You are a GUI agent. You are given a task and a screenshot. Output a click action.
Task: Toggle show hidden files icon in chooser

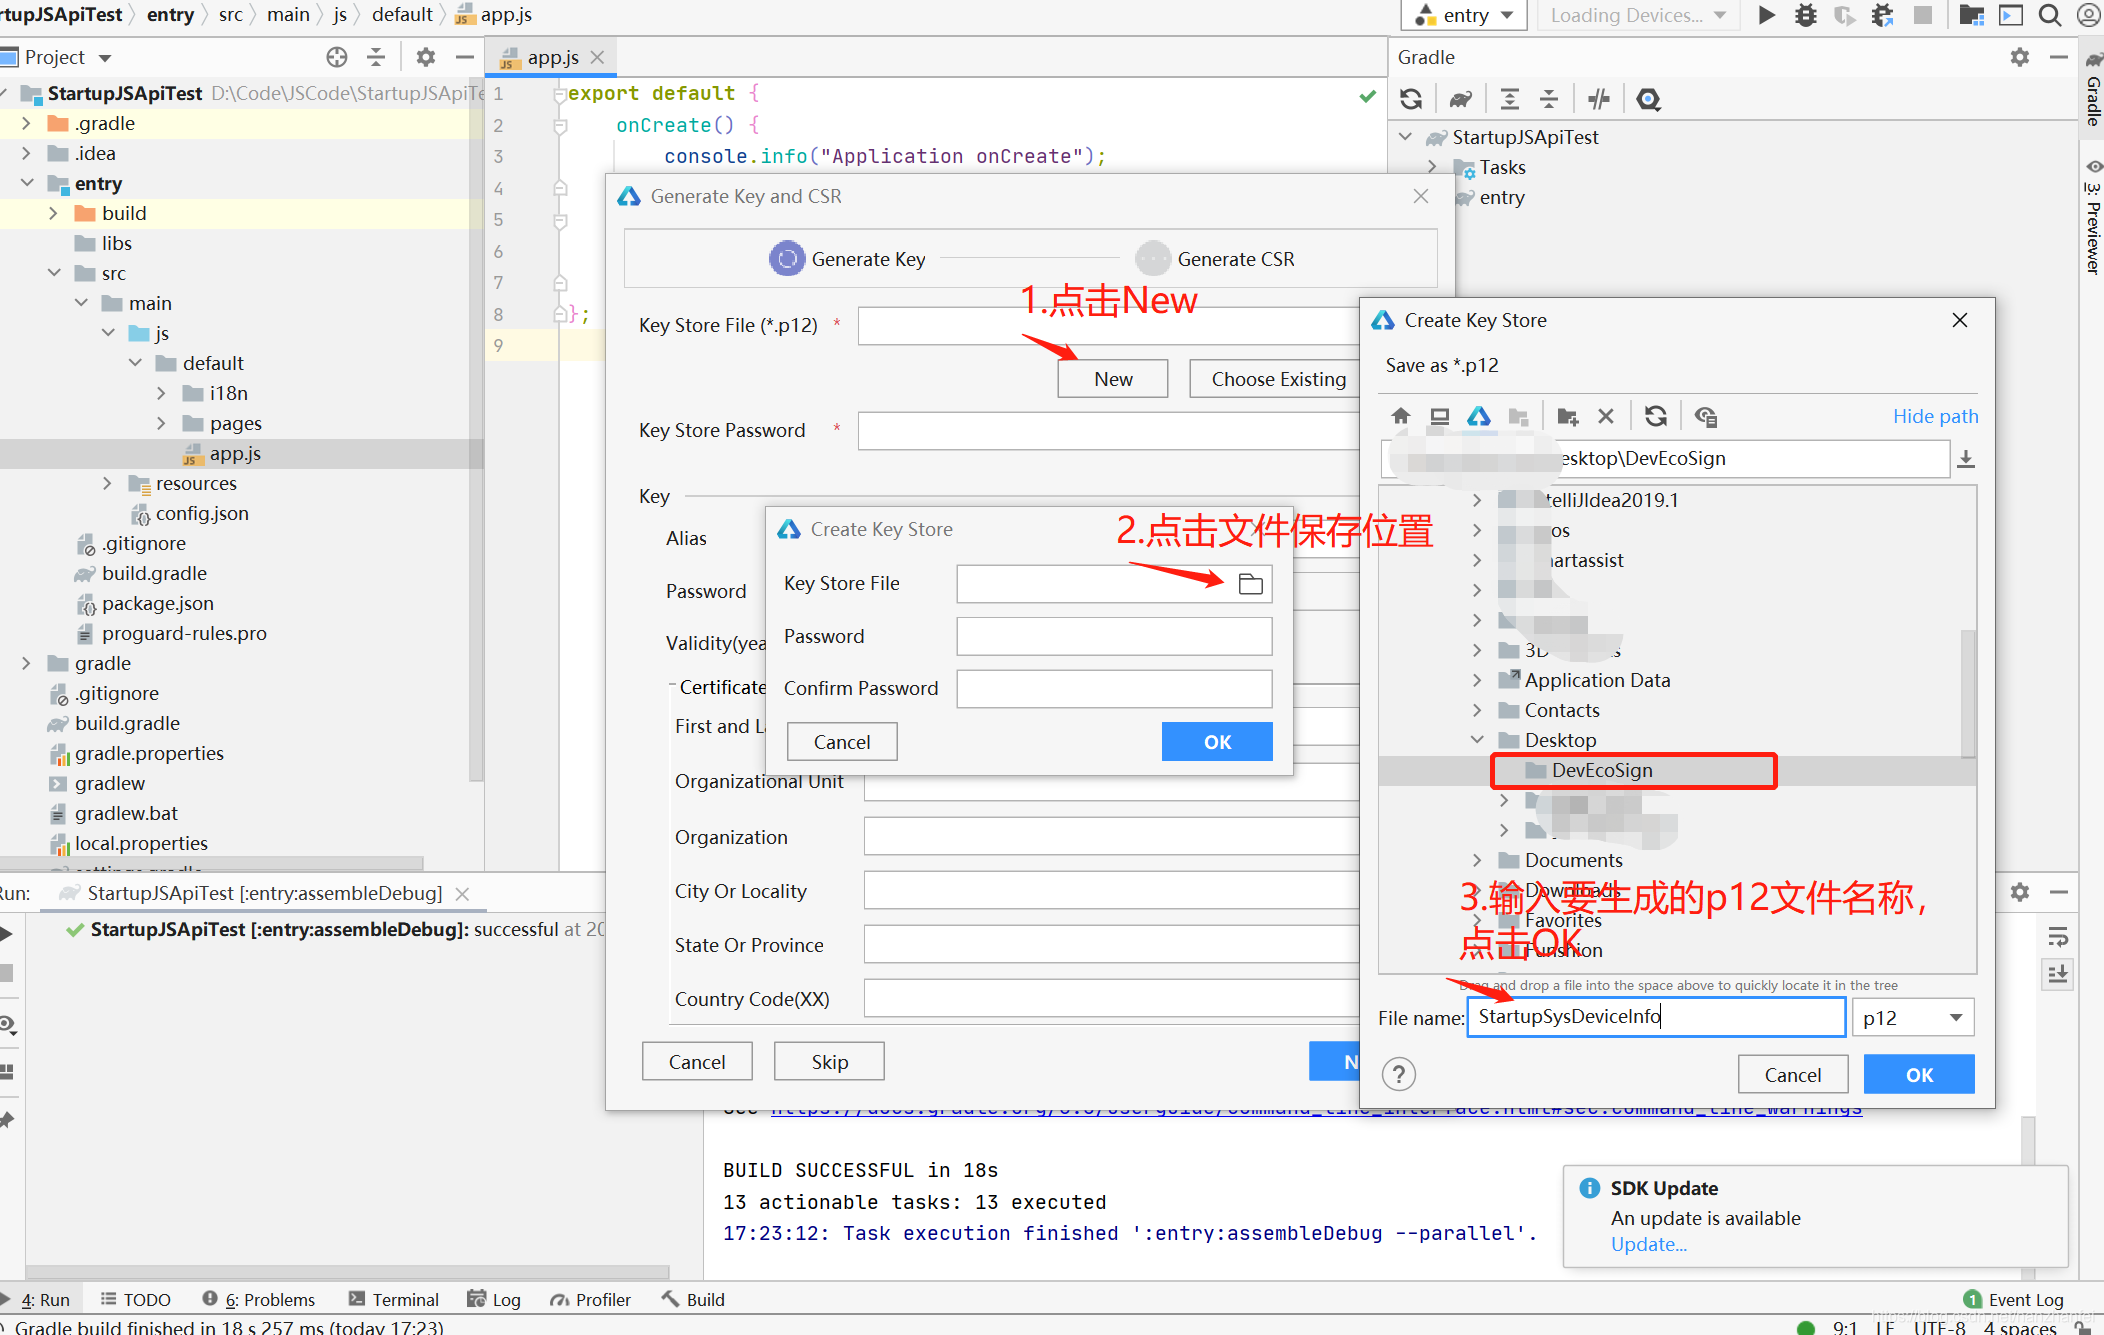[x=1706, y=417]
